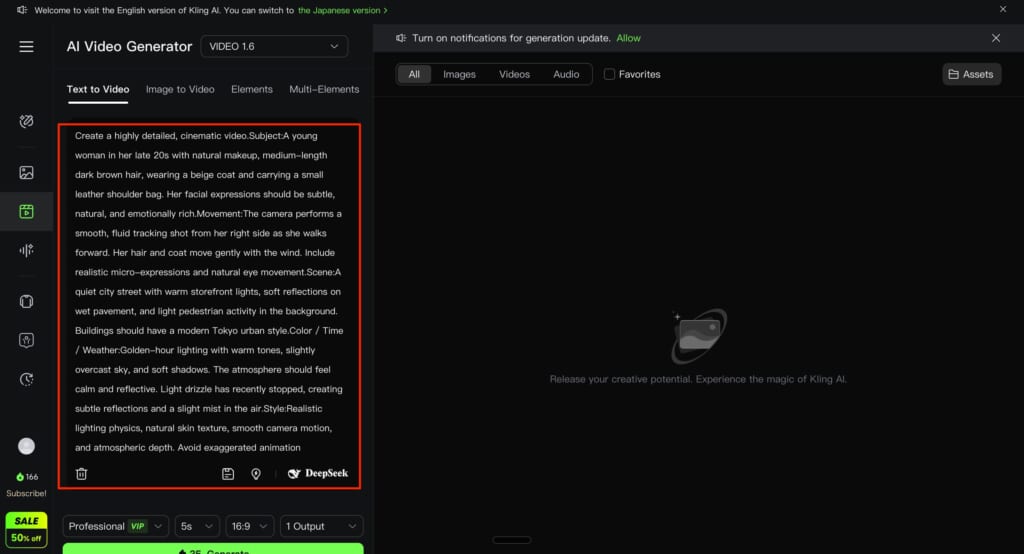The width and height of the screenshot is (1024, 554).
Task: Filter assets by Images
Action: pyautogui.click(x=459, y=74)
